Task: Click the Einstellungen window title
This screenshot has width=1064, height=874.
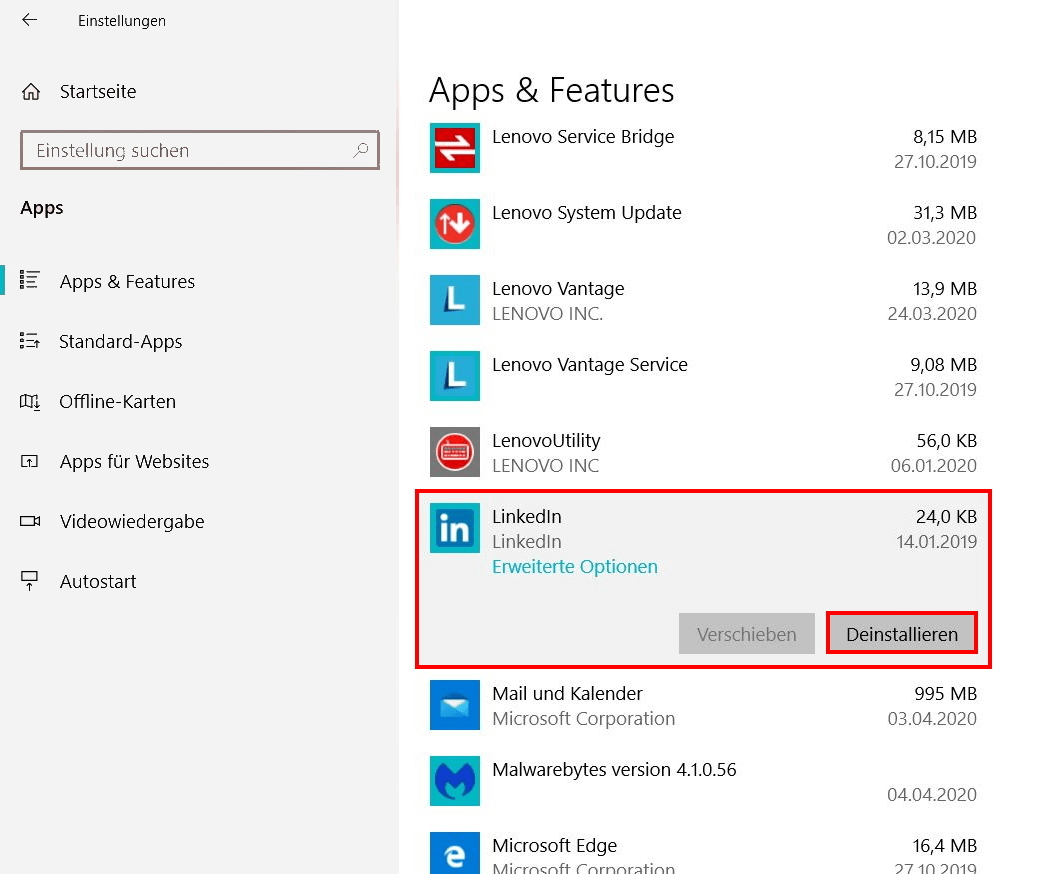Action: point(121,21)
